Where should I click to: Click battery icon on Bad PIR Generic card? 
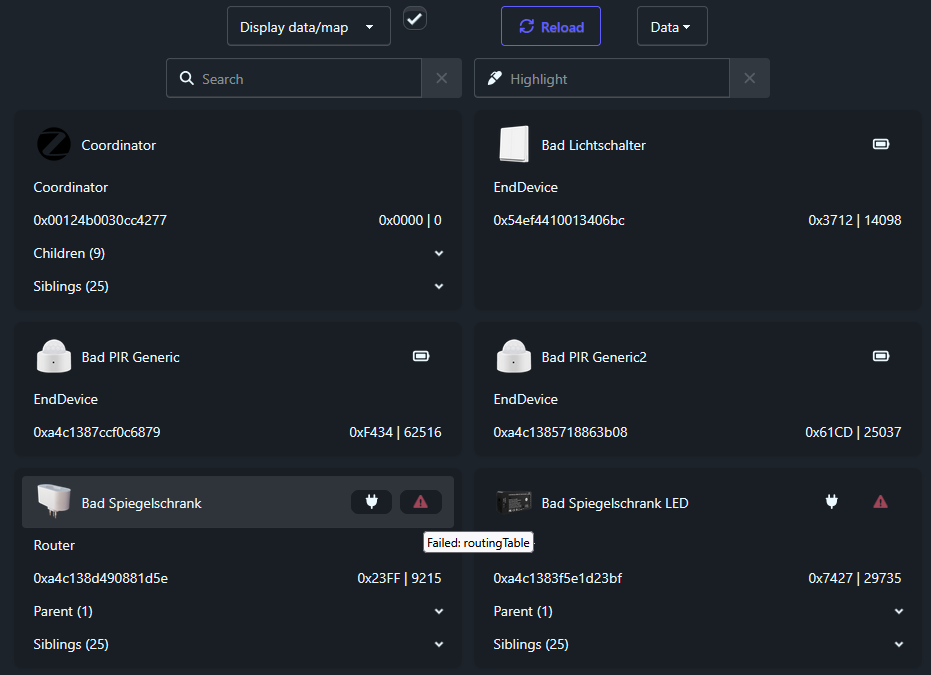click(x=421, y=356)
